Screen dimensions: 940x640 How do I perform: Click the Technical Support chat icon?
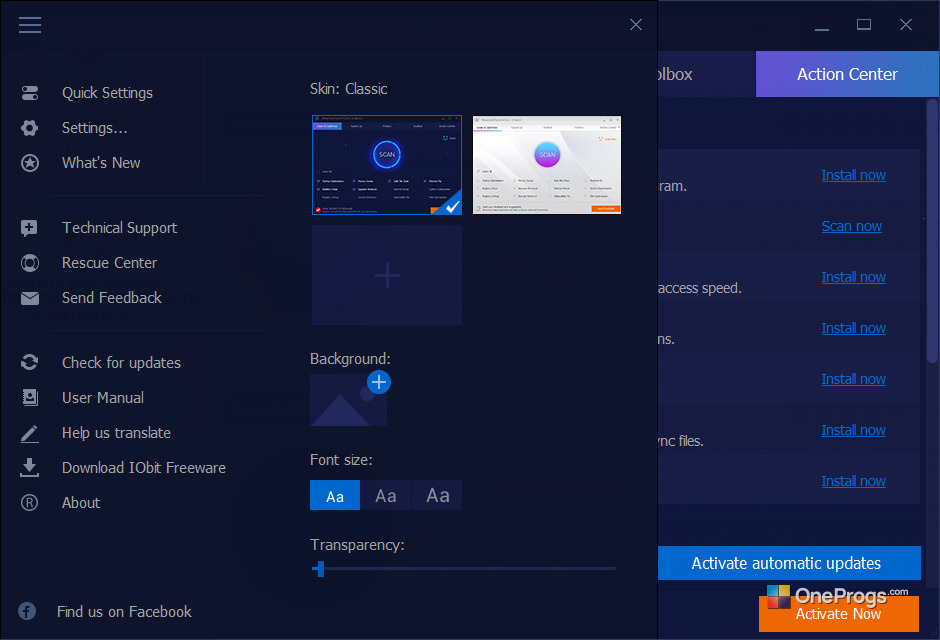29,228
